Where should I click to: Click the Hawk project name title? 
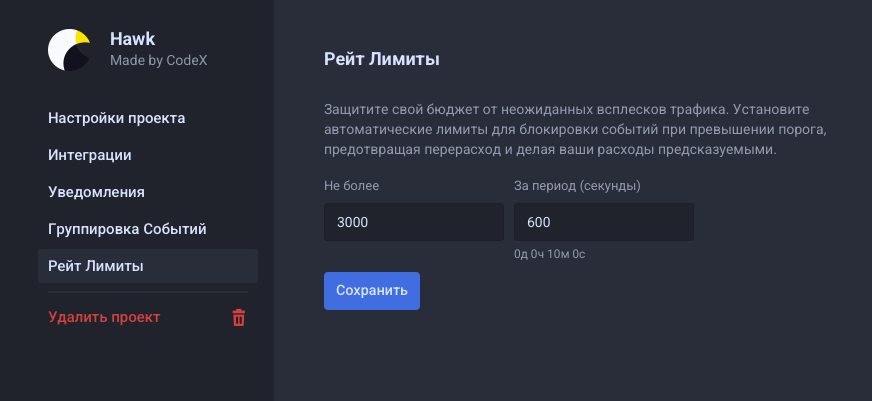(x=132, y=40)
